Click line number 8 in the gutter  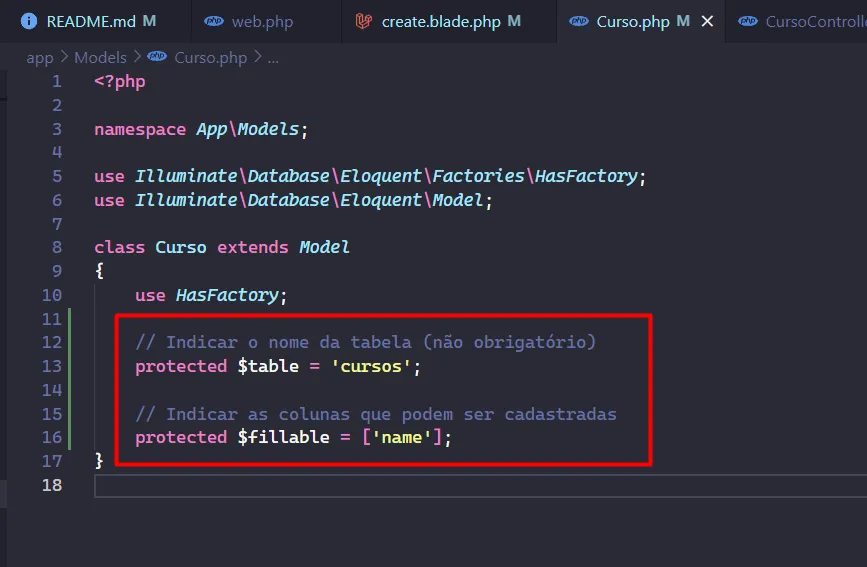point(56,247)
